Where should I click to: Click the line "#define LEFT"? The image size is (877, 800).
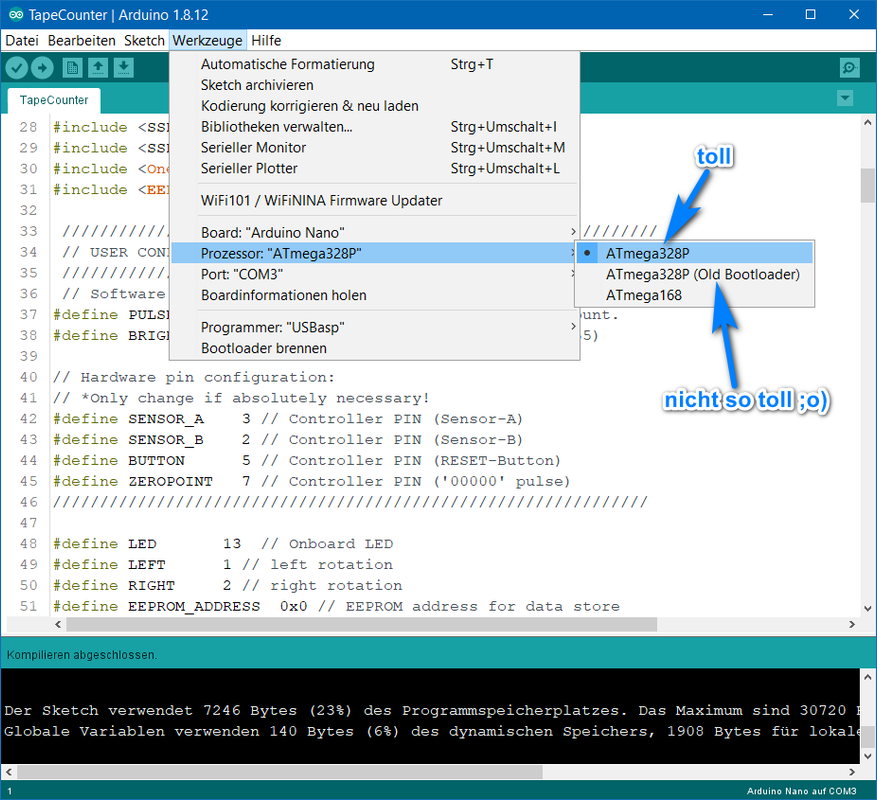click(x=223, y=564)
